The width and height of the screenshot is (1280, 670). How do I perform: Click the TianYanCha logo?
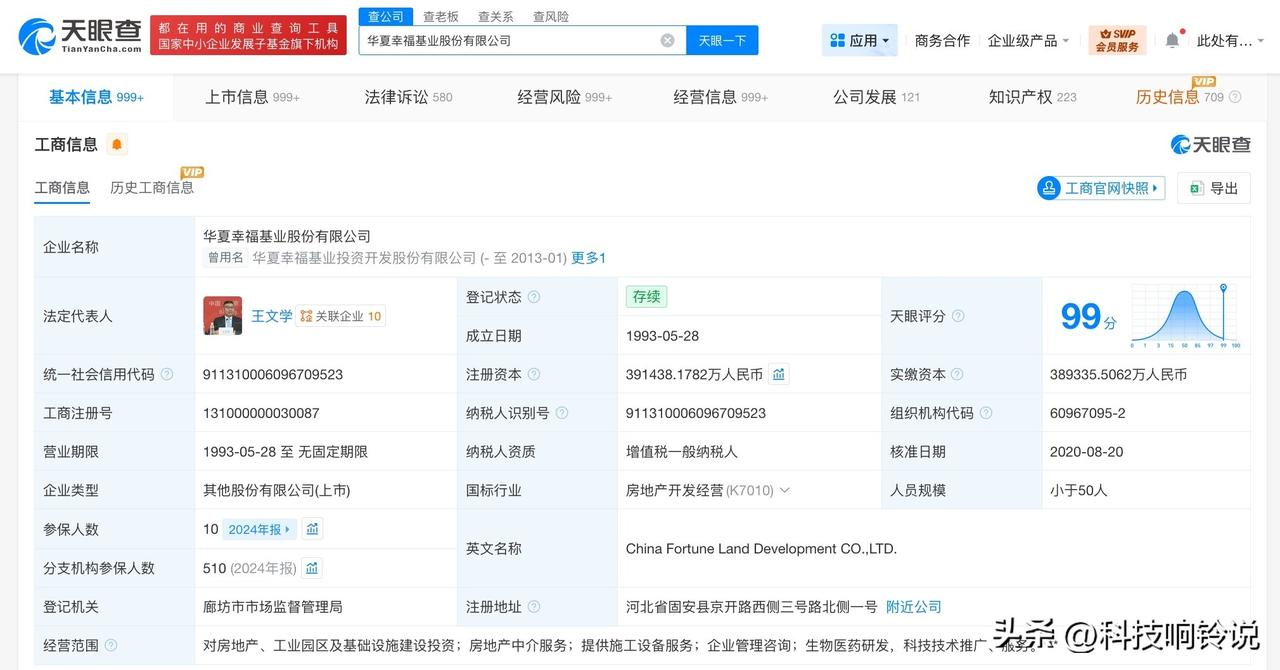click(79, 35)
